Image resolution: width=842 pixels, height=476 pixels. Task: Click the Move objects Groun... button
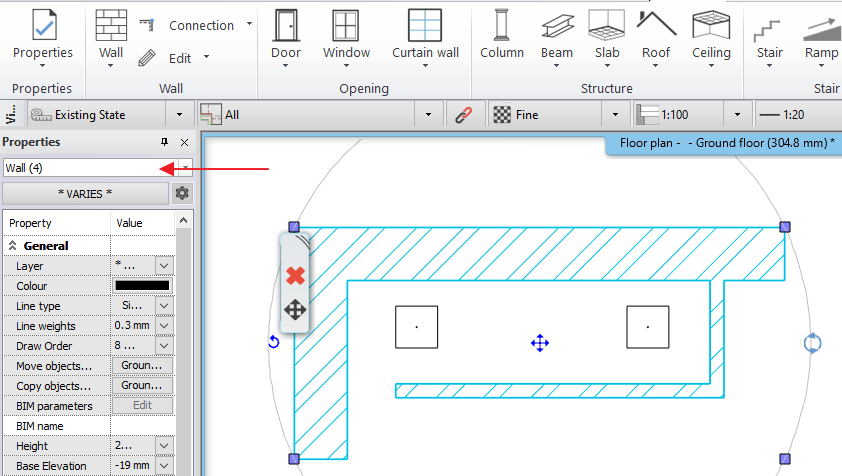(142, 365)
